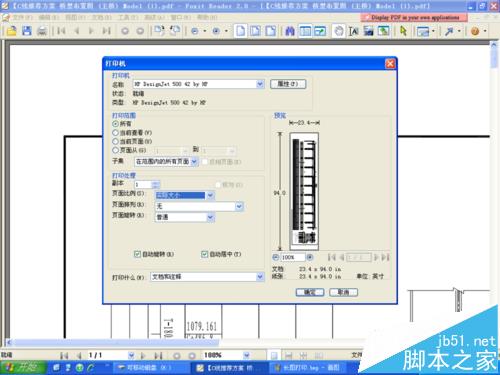Select the 页面从 (pages from) radio button
This screenshot has width=500, height=375.
(115, 150)
